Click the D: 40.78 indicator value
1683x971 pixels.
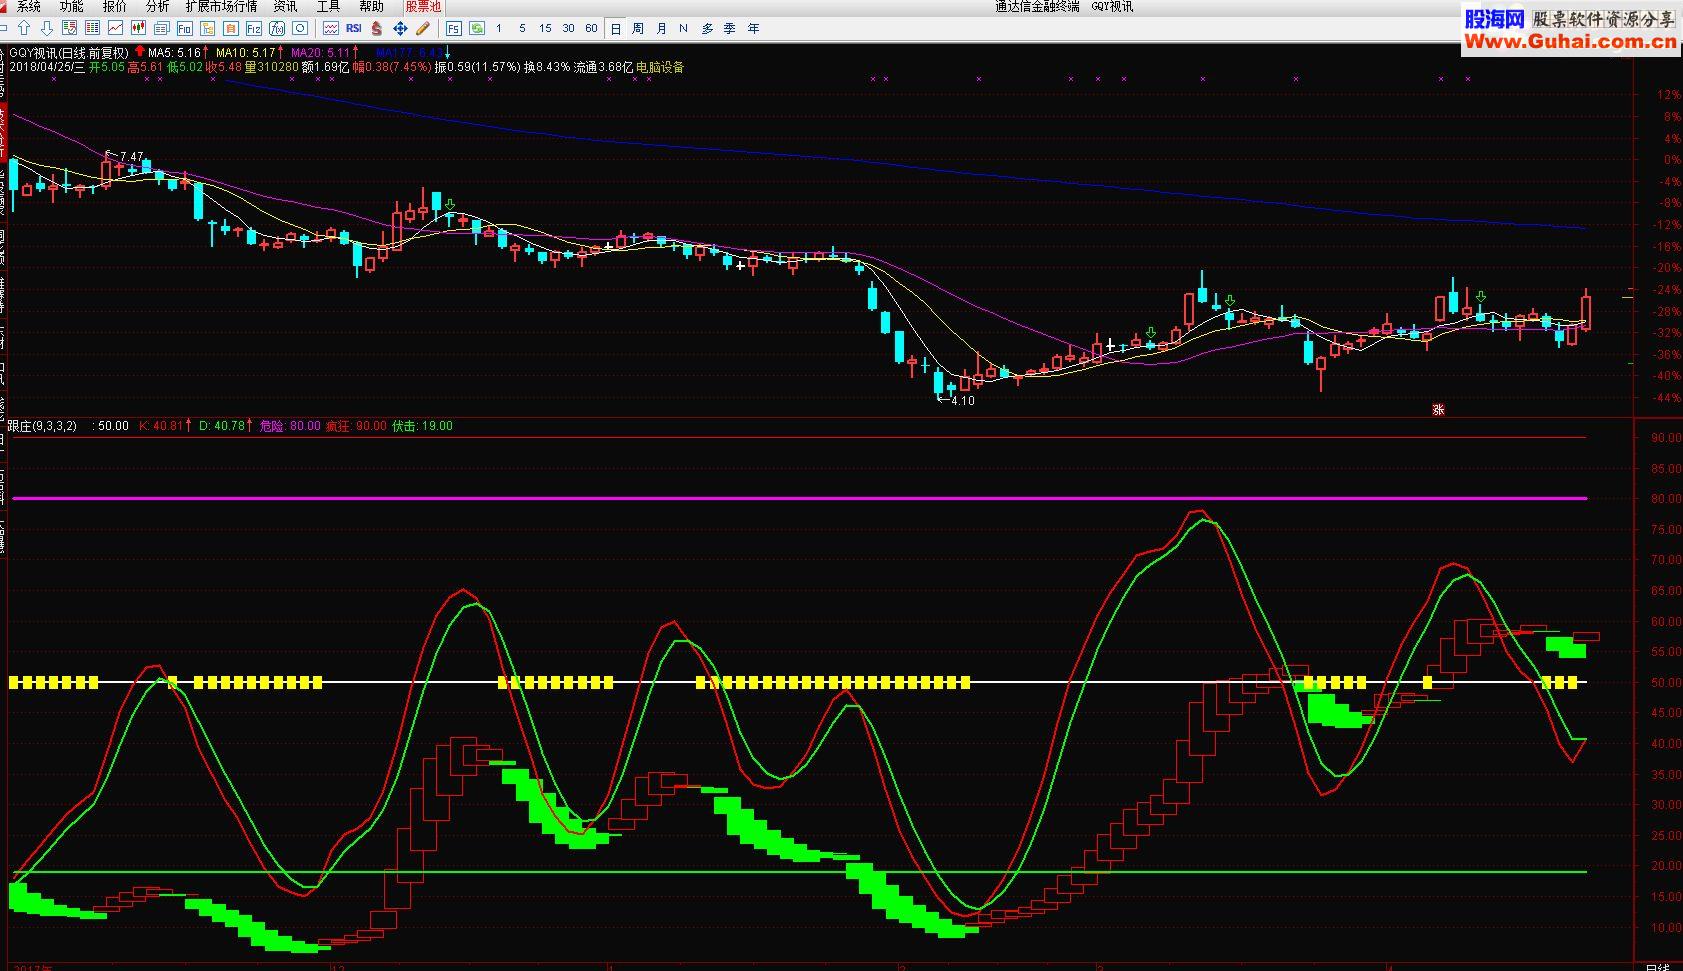point(222,426)
